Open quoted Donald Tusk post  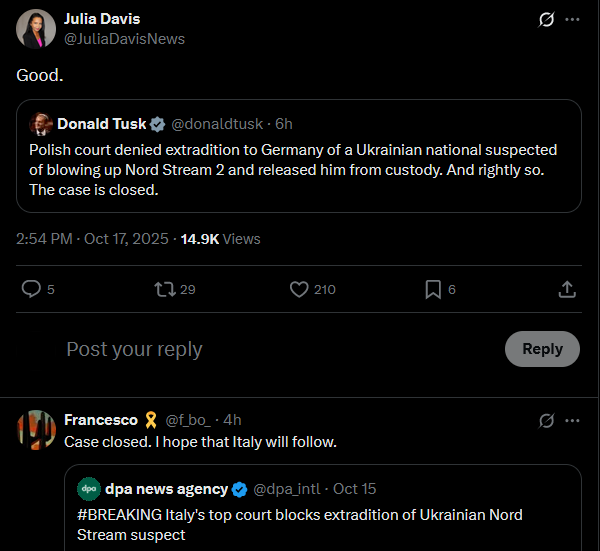[x=299, y=170]
